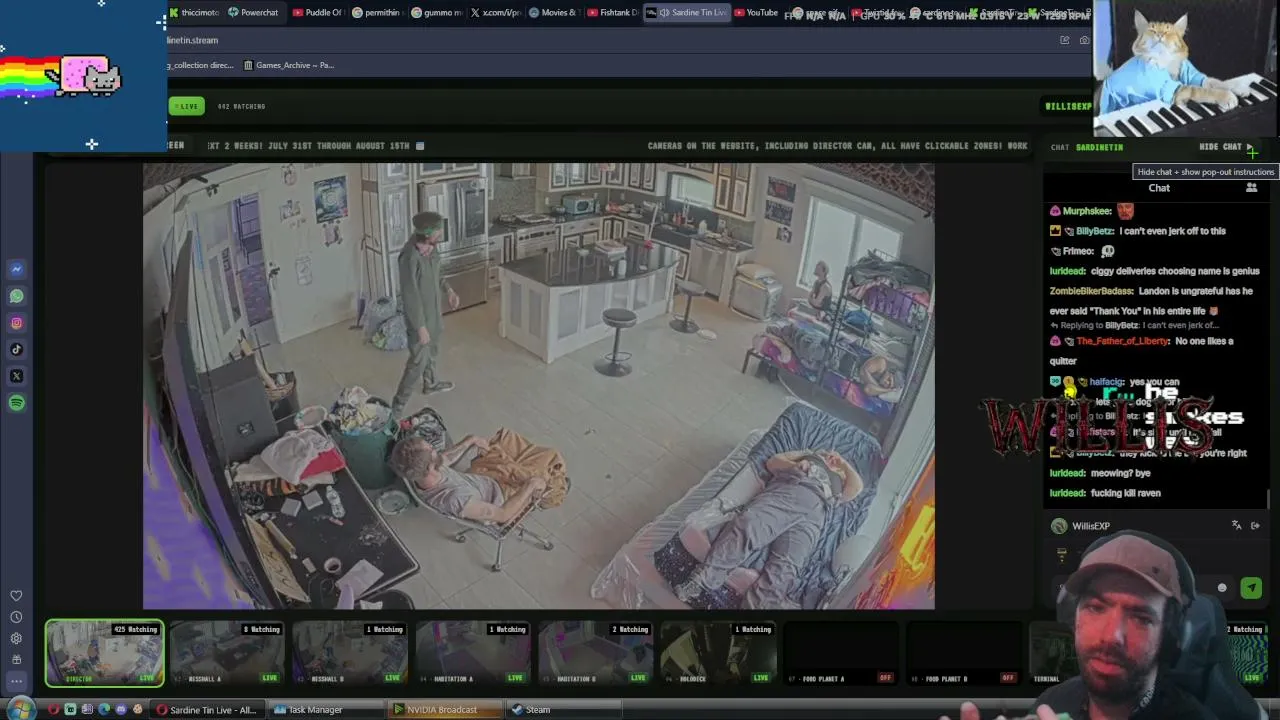Click the three-dots more icon in sidebar

click(x=16, y=681)
